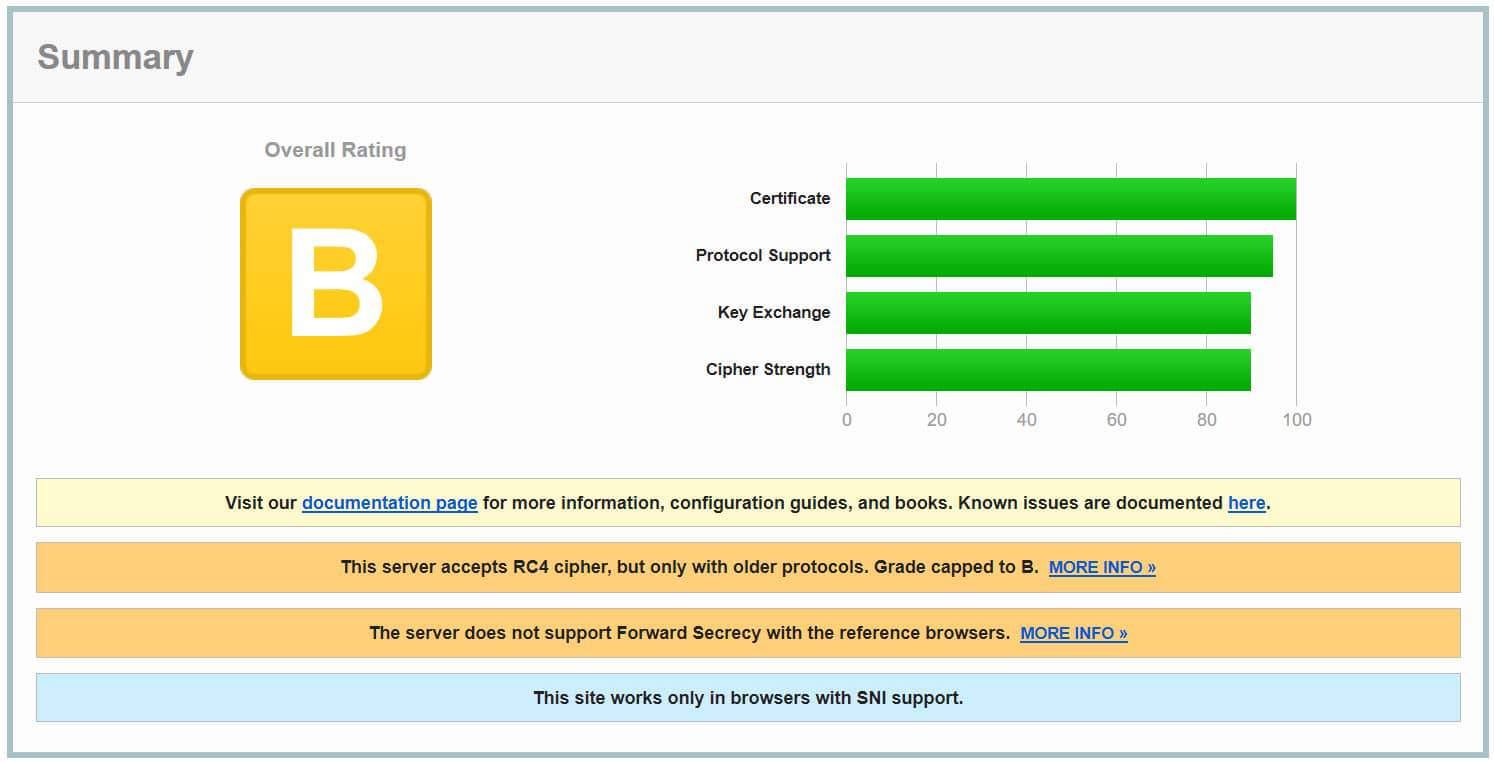Click the Overall Rating label
This screenshot has height=762, width=1494.
pos(335,150)
